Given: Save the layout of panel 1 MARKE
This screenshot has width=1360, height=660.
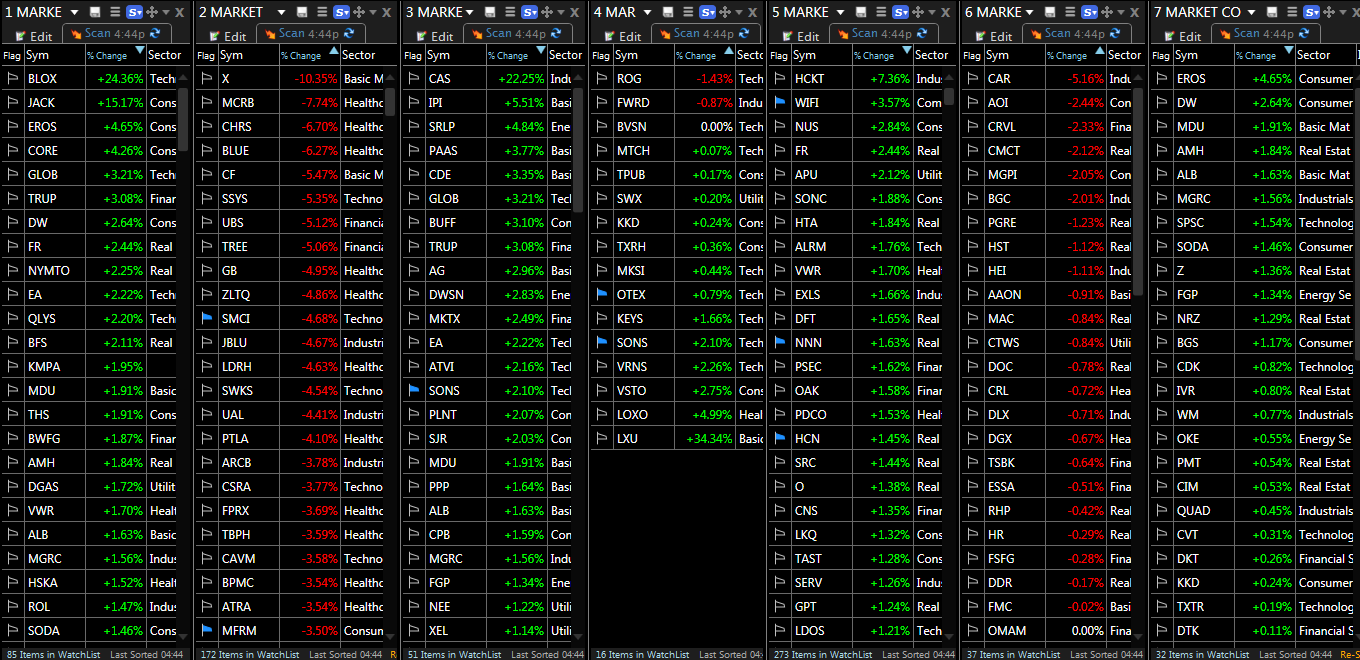Looking at the screenshot, I should click(94, 12).
